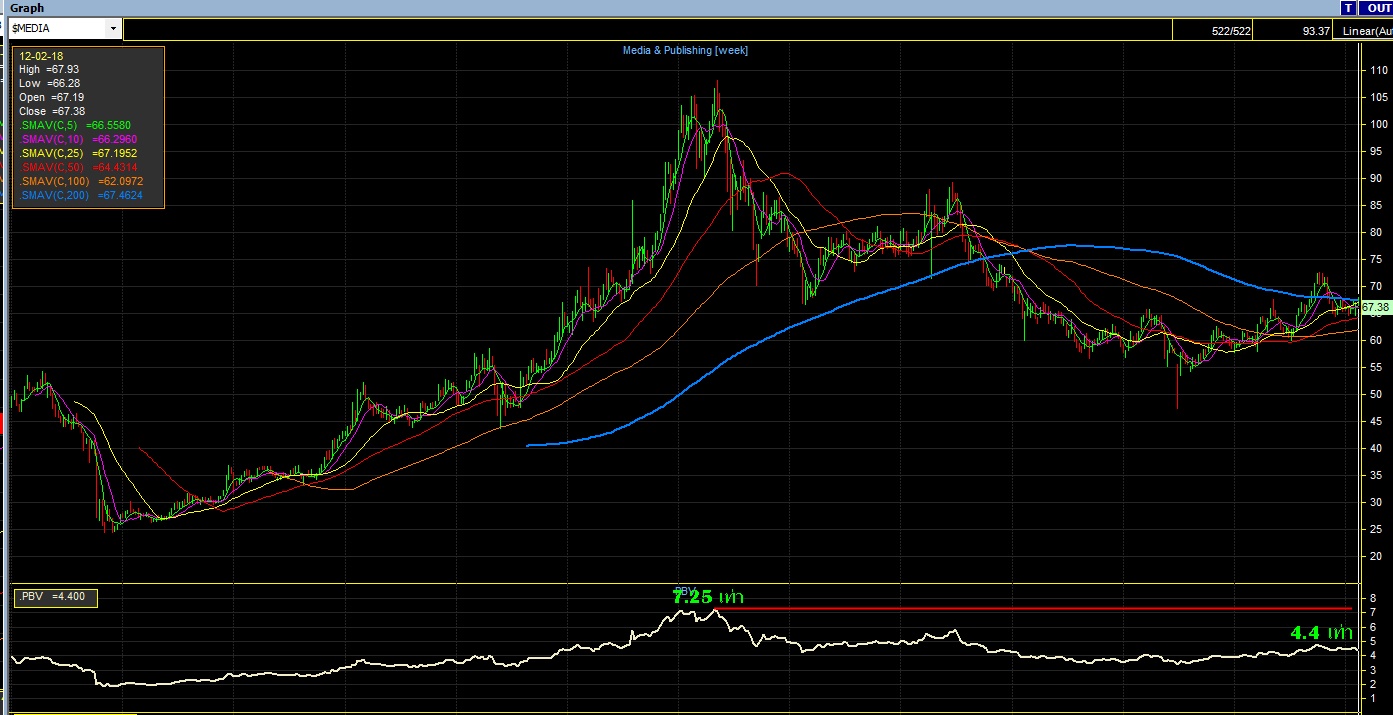Select the SMAV(C,50) indicator legend

point(77,168)
